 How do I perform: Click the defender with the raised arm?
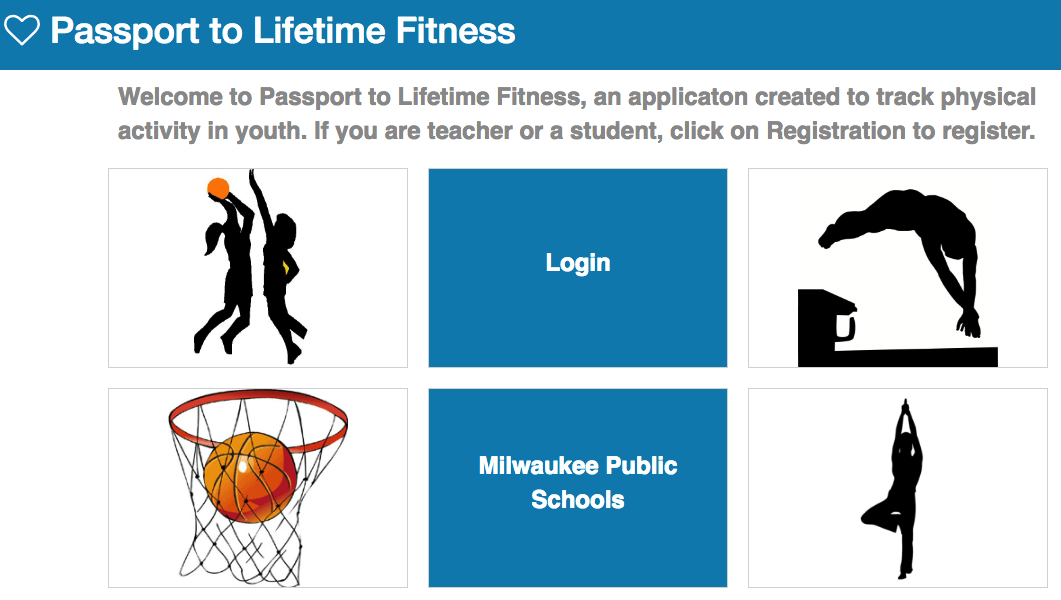[279, 267]
